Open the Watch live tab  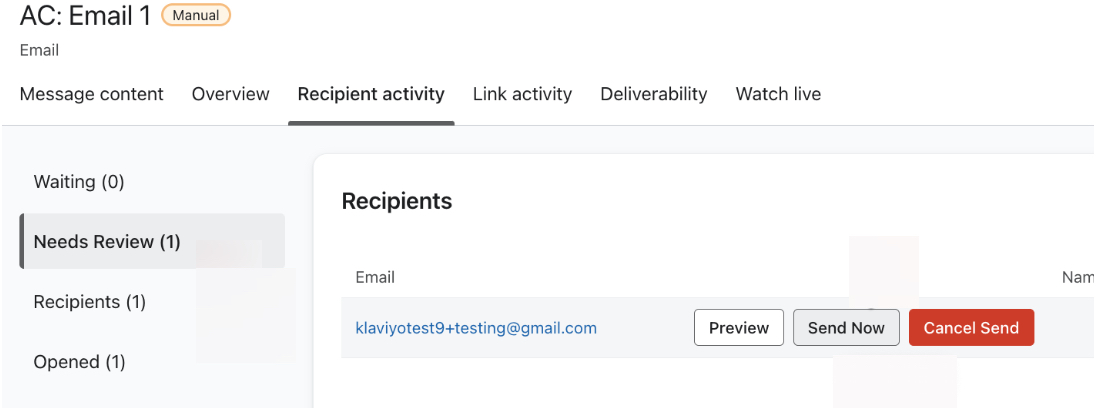[778, 94]
